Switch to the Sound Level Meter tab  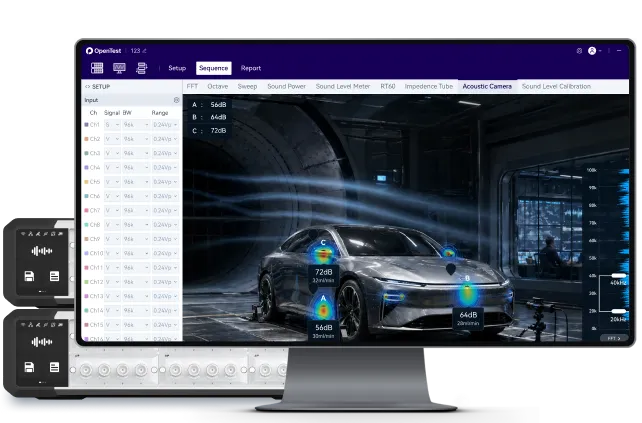(343, 86)
